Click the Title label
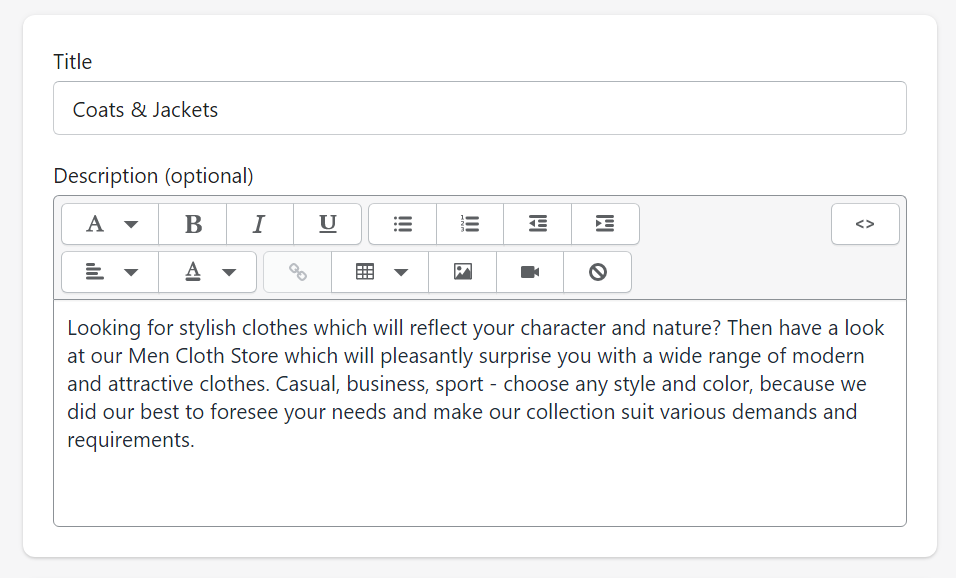This screenshot has height=578, width=956. [x=73, y=62]
